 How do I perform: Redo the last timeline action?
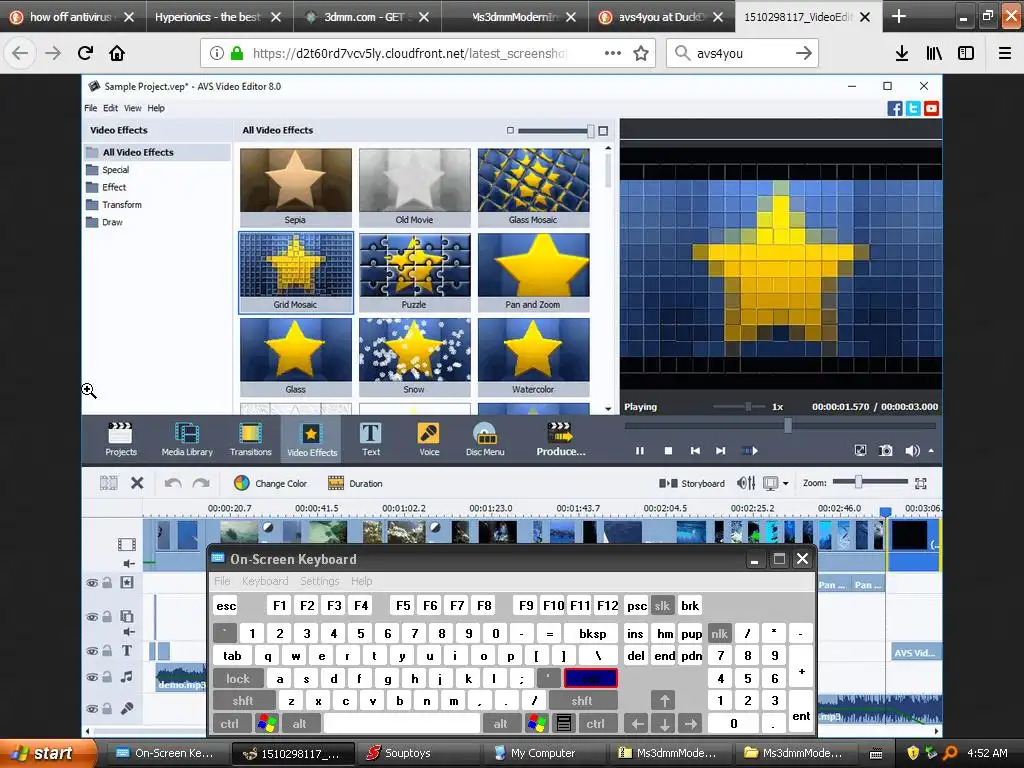(201, 483)
